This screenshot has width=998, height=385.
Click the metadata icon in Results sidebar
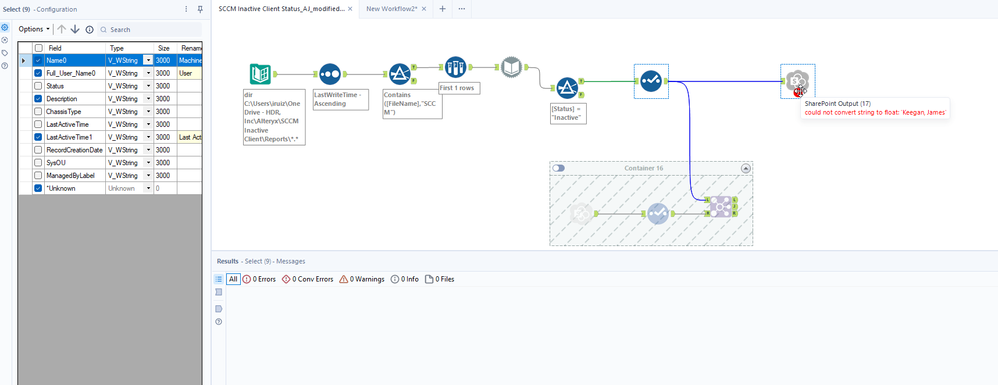pos(218,309)
